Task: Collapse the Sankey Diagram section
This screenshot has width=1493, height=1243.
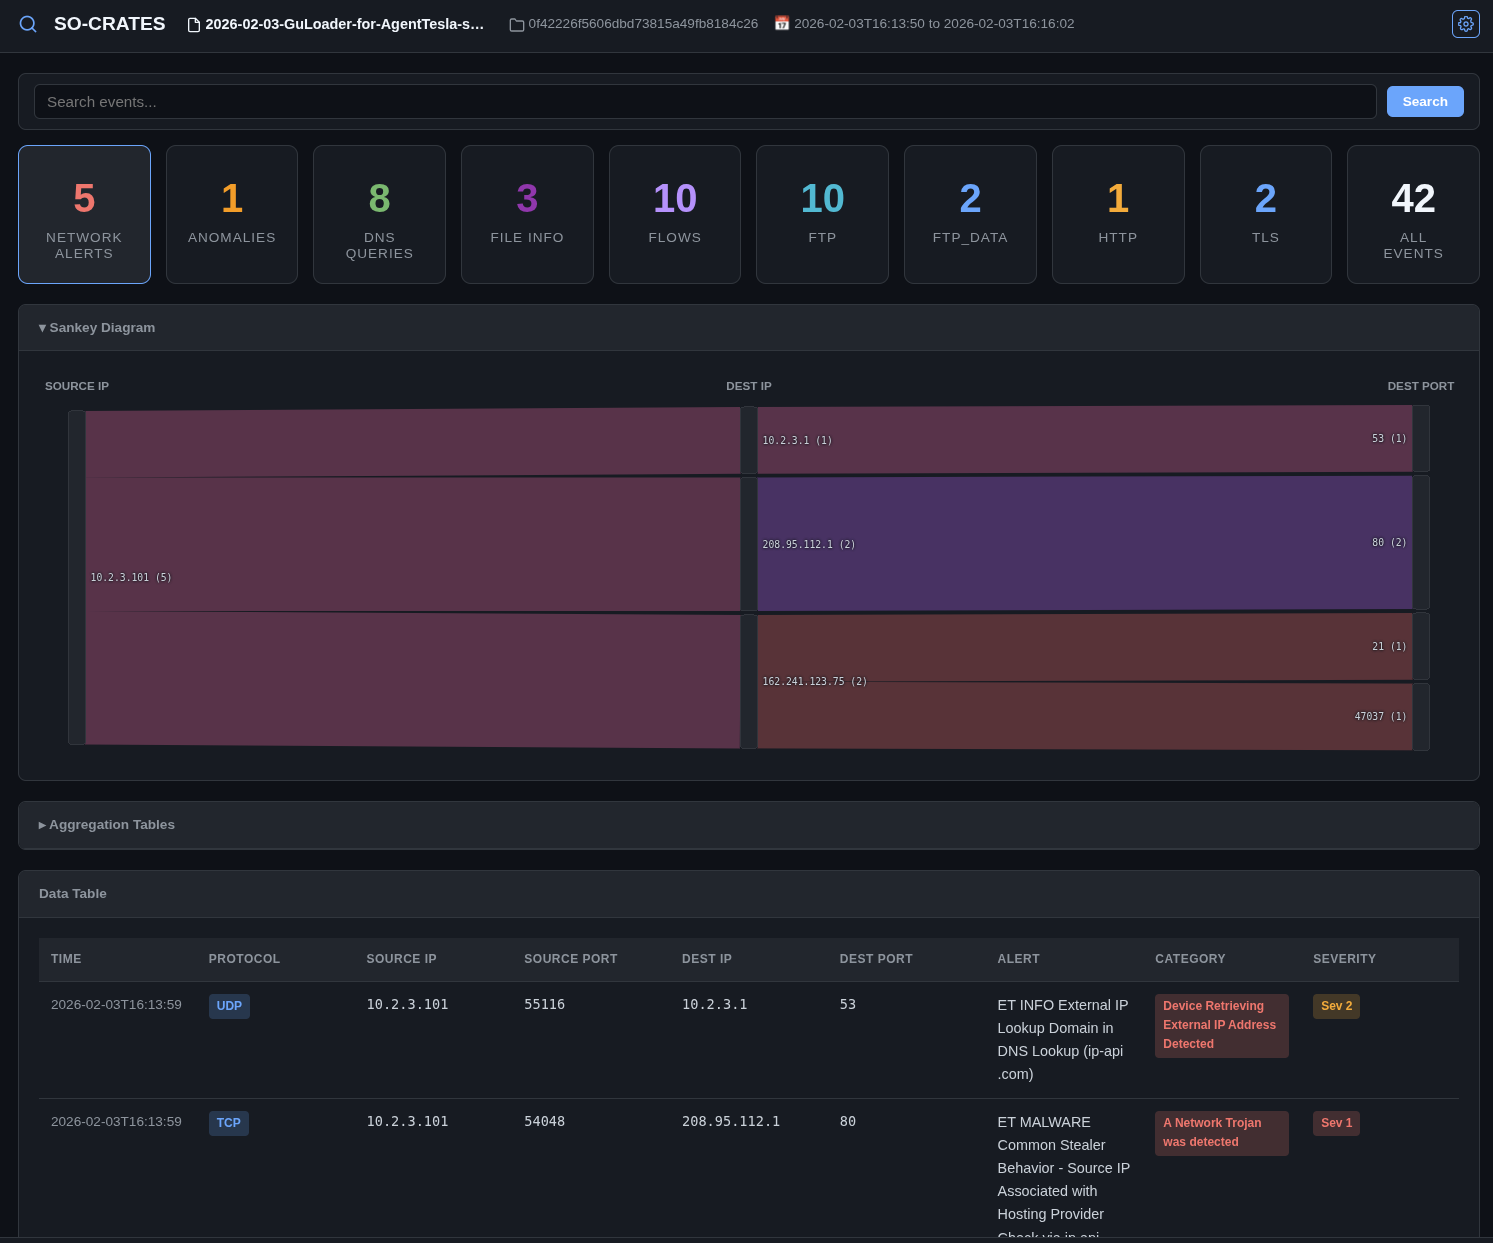Action: tap(748, 328)
